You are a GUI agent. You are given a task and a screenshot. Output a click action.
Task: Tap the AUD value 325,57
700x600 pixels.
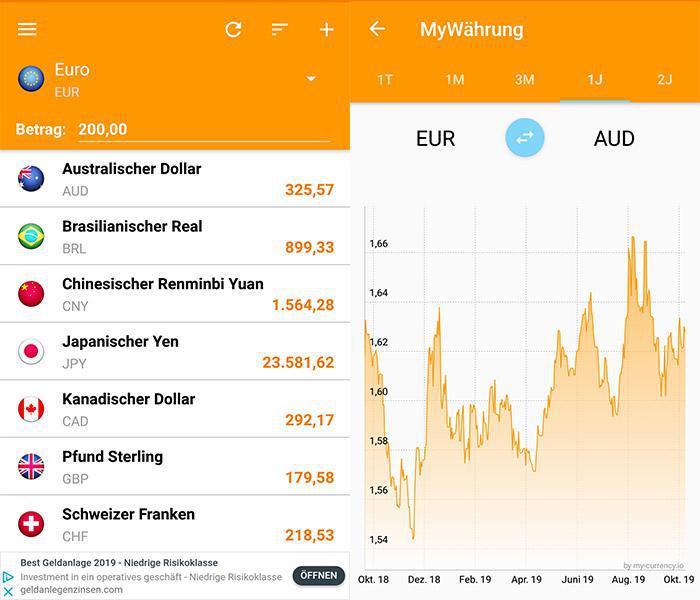tap(309, 190)
